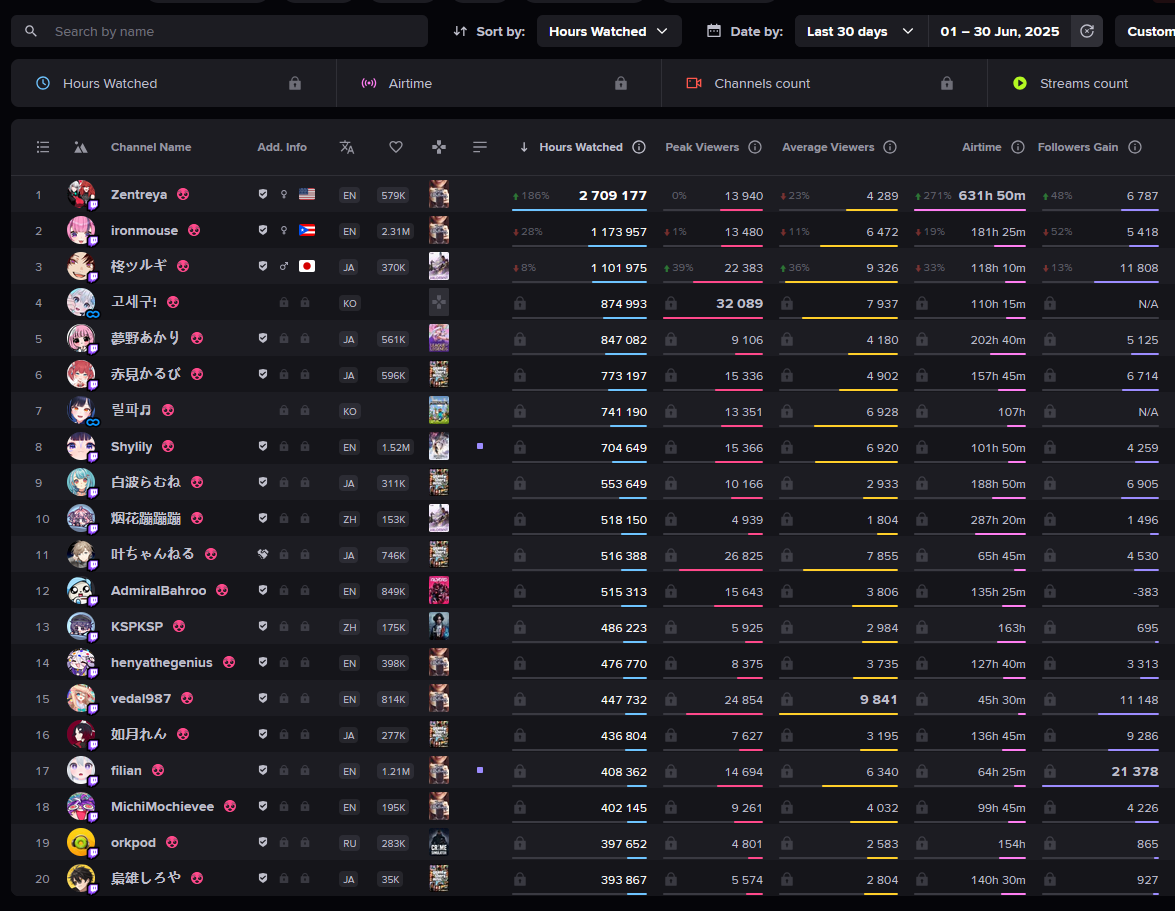Screen dimensions: 1175x911
Task: Click the filian avatar thumbnail
Action: pyautogui.click(x=81, y=770)
